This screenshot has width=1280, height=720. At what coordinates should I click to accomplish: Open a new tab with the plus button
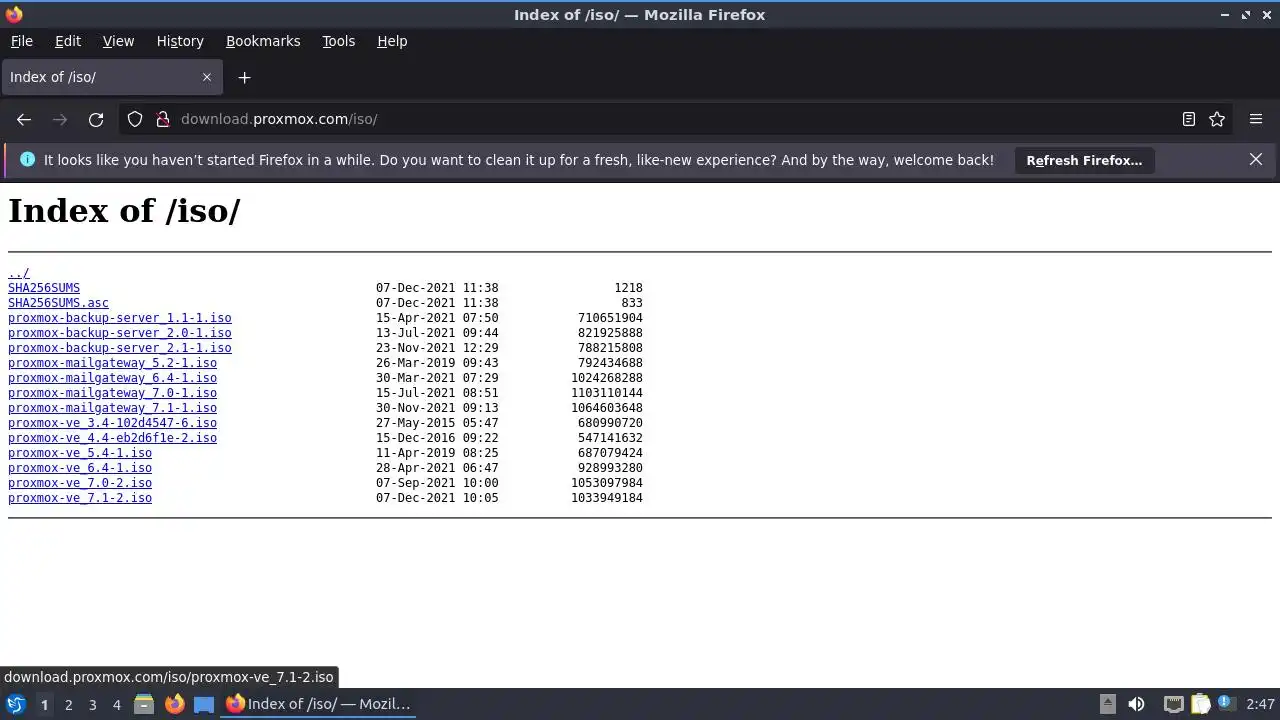point(244,77)
